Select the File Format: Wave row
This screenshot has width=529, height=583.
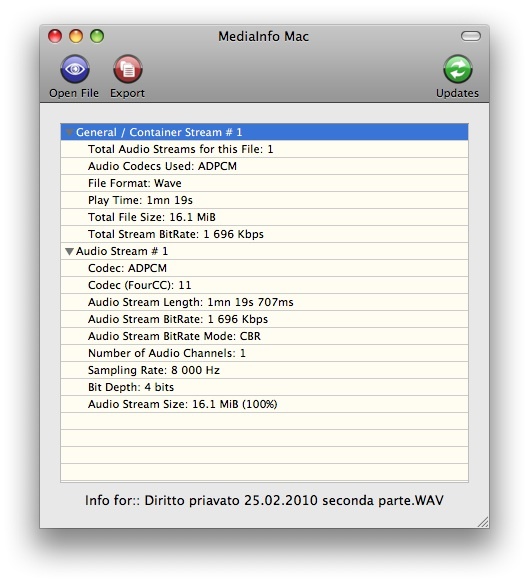click(x=264, y=183)
